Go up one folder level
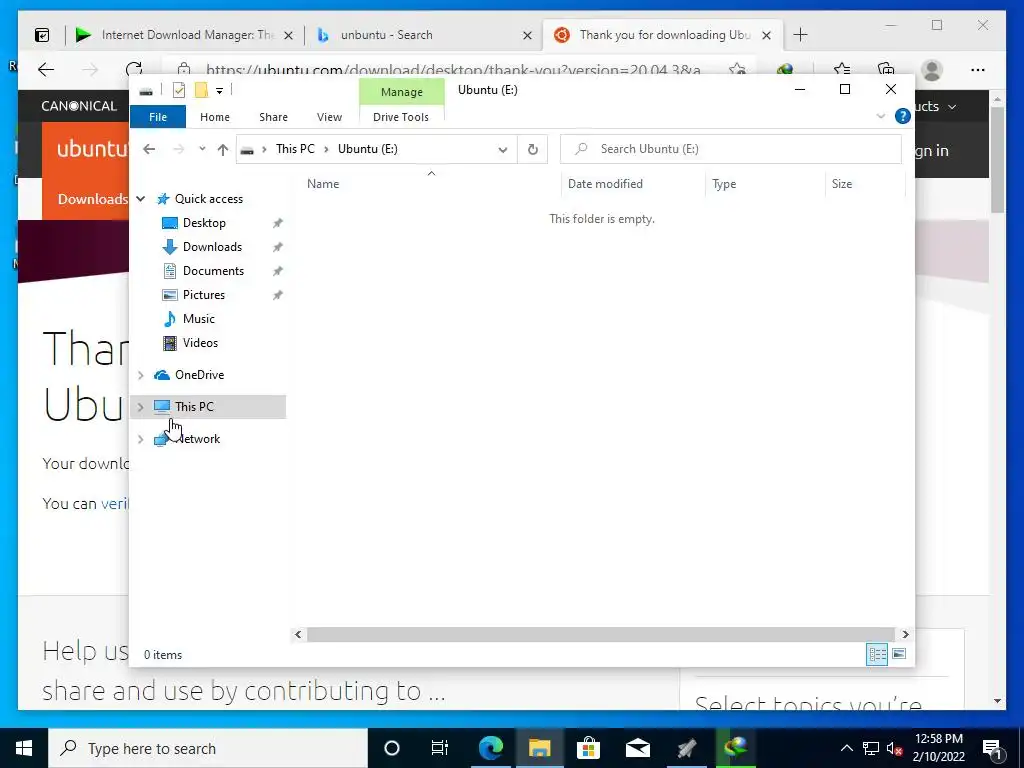The image size is (1024, 768). (x=223, y=150)
